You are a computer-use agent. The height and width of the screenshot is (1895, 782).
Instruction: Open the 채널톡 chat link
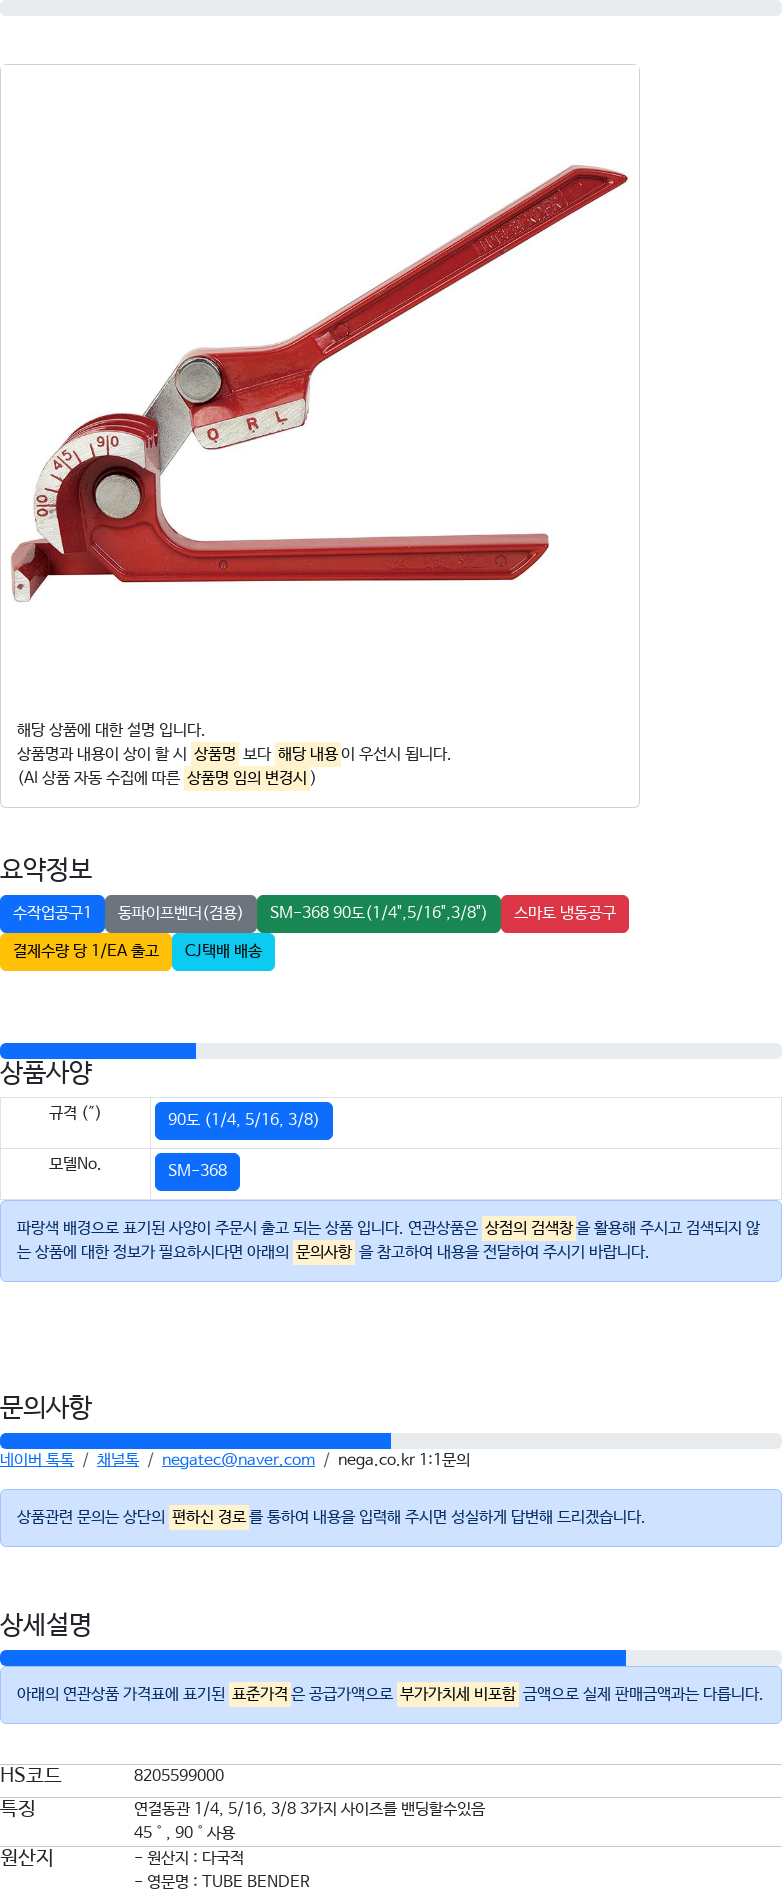(118, 1460)
